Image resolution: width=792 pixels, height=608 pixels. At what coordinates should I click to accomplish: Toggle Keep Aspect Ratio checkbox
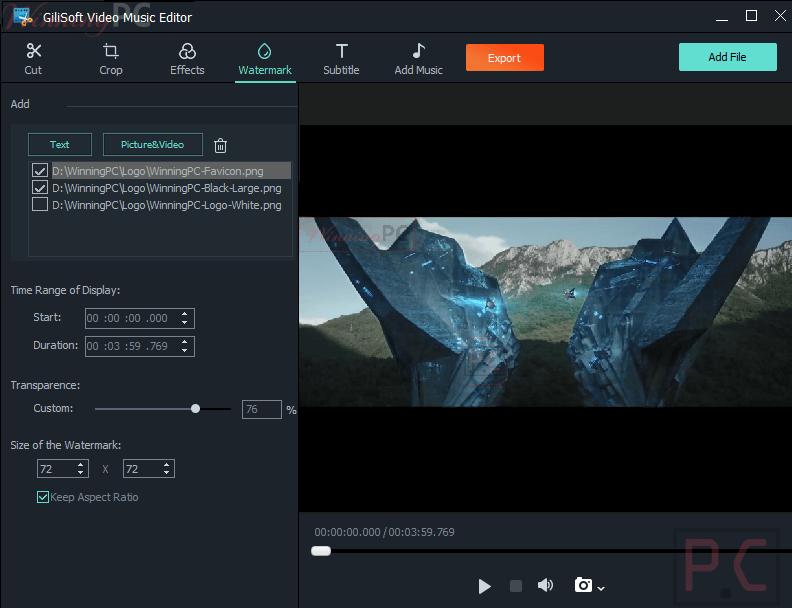coord(43,497)
